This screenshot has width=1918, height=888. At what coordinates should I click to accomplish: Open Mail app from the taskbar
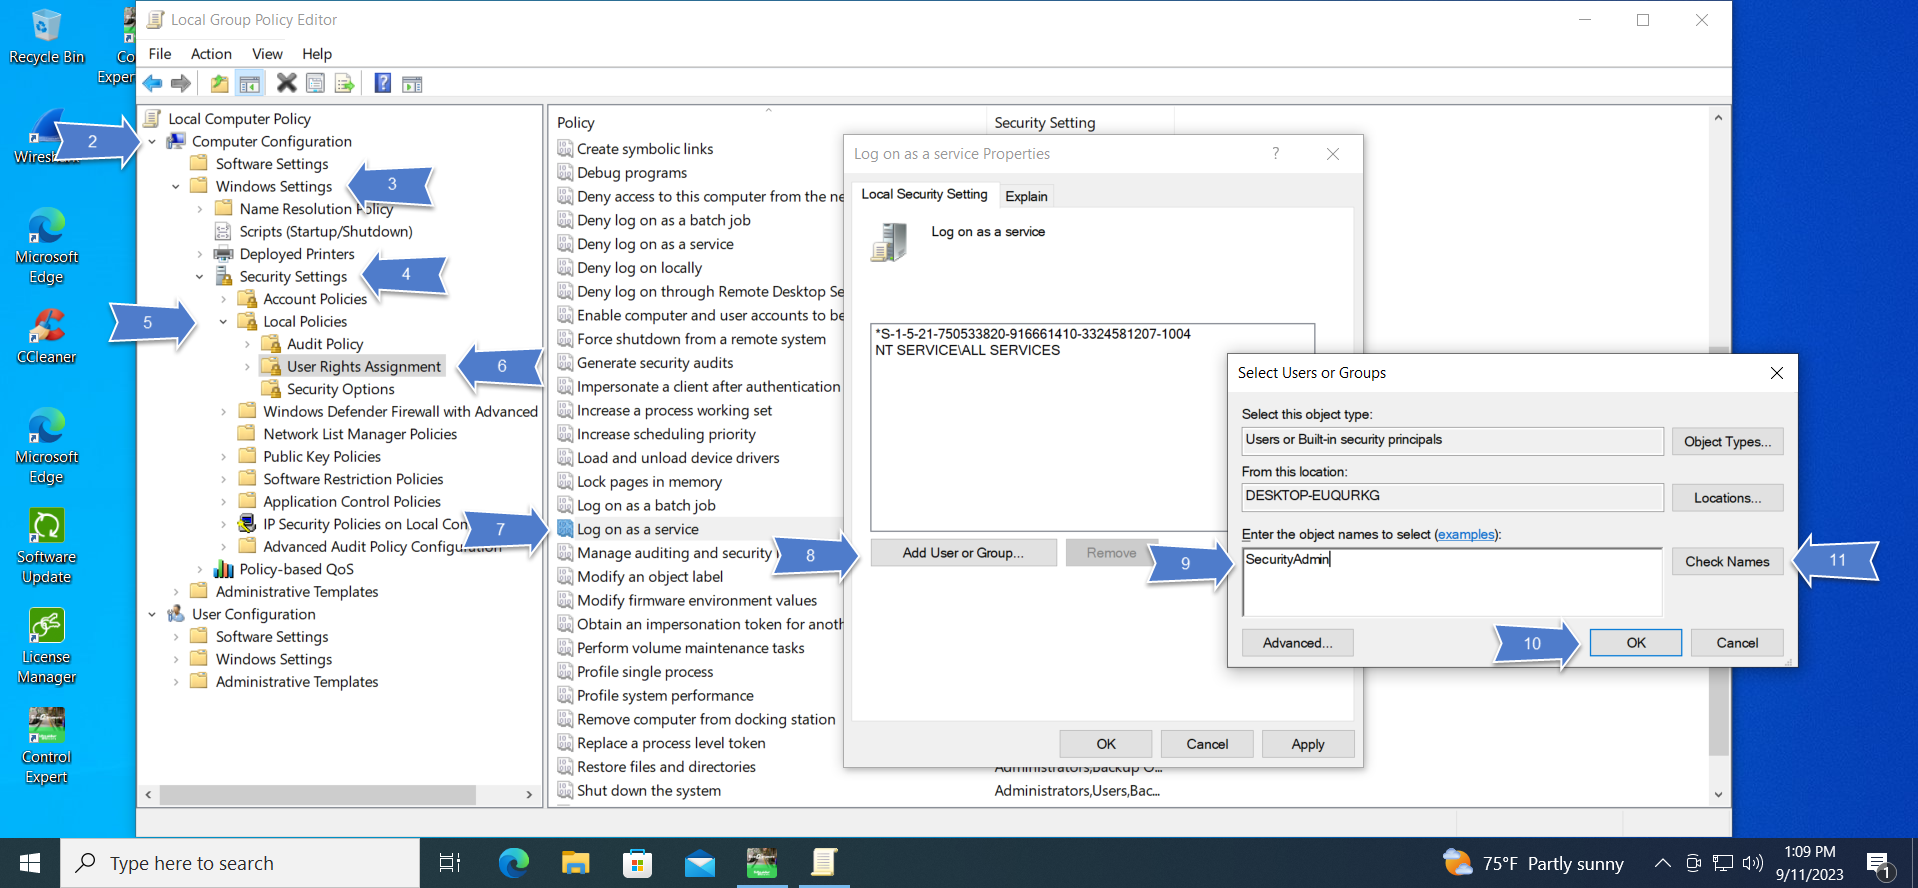700,863
